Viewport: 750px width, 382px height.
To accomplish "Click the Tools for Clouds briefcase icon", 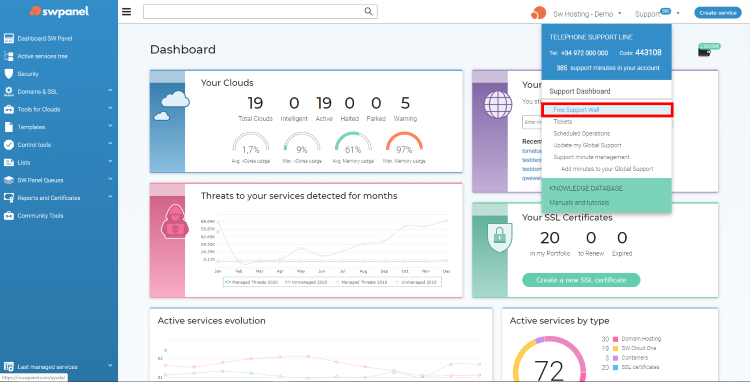I will tap(9, 109).
